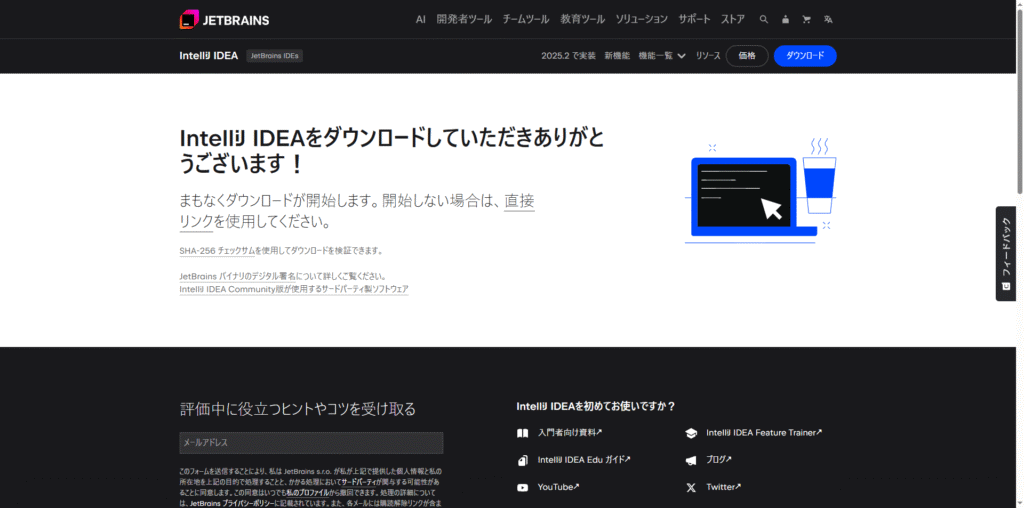
Task: Click the JetBrains IDEs badge
Action: tap(274, 56)
